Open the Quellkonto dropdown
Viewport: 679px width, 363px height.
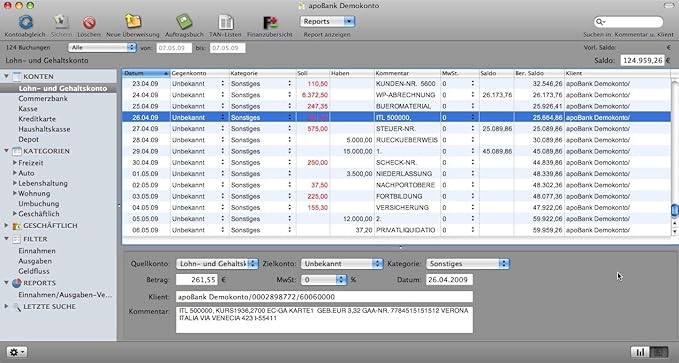coord(217,263)
